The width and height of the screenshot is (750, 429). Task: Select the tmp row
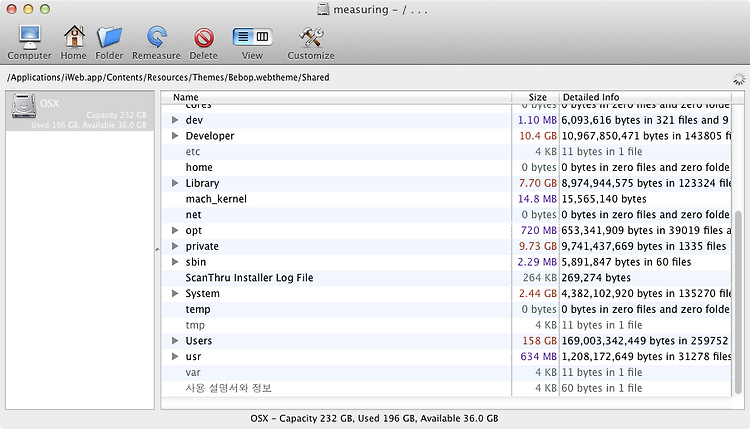click(x=446, y=325)
